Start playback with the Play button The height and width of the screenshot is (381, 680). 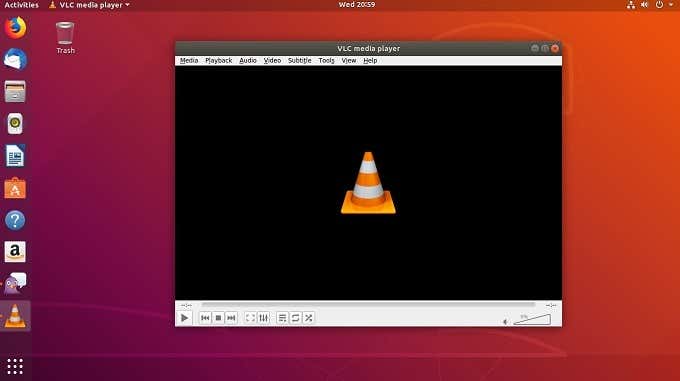click(x=184, y=318)
